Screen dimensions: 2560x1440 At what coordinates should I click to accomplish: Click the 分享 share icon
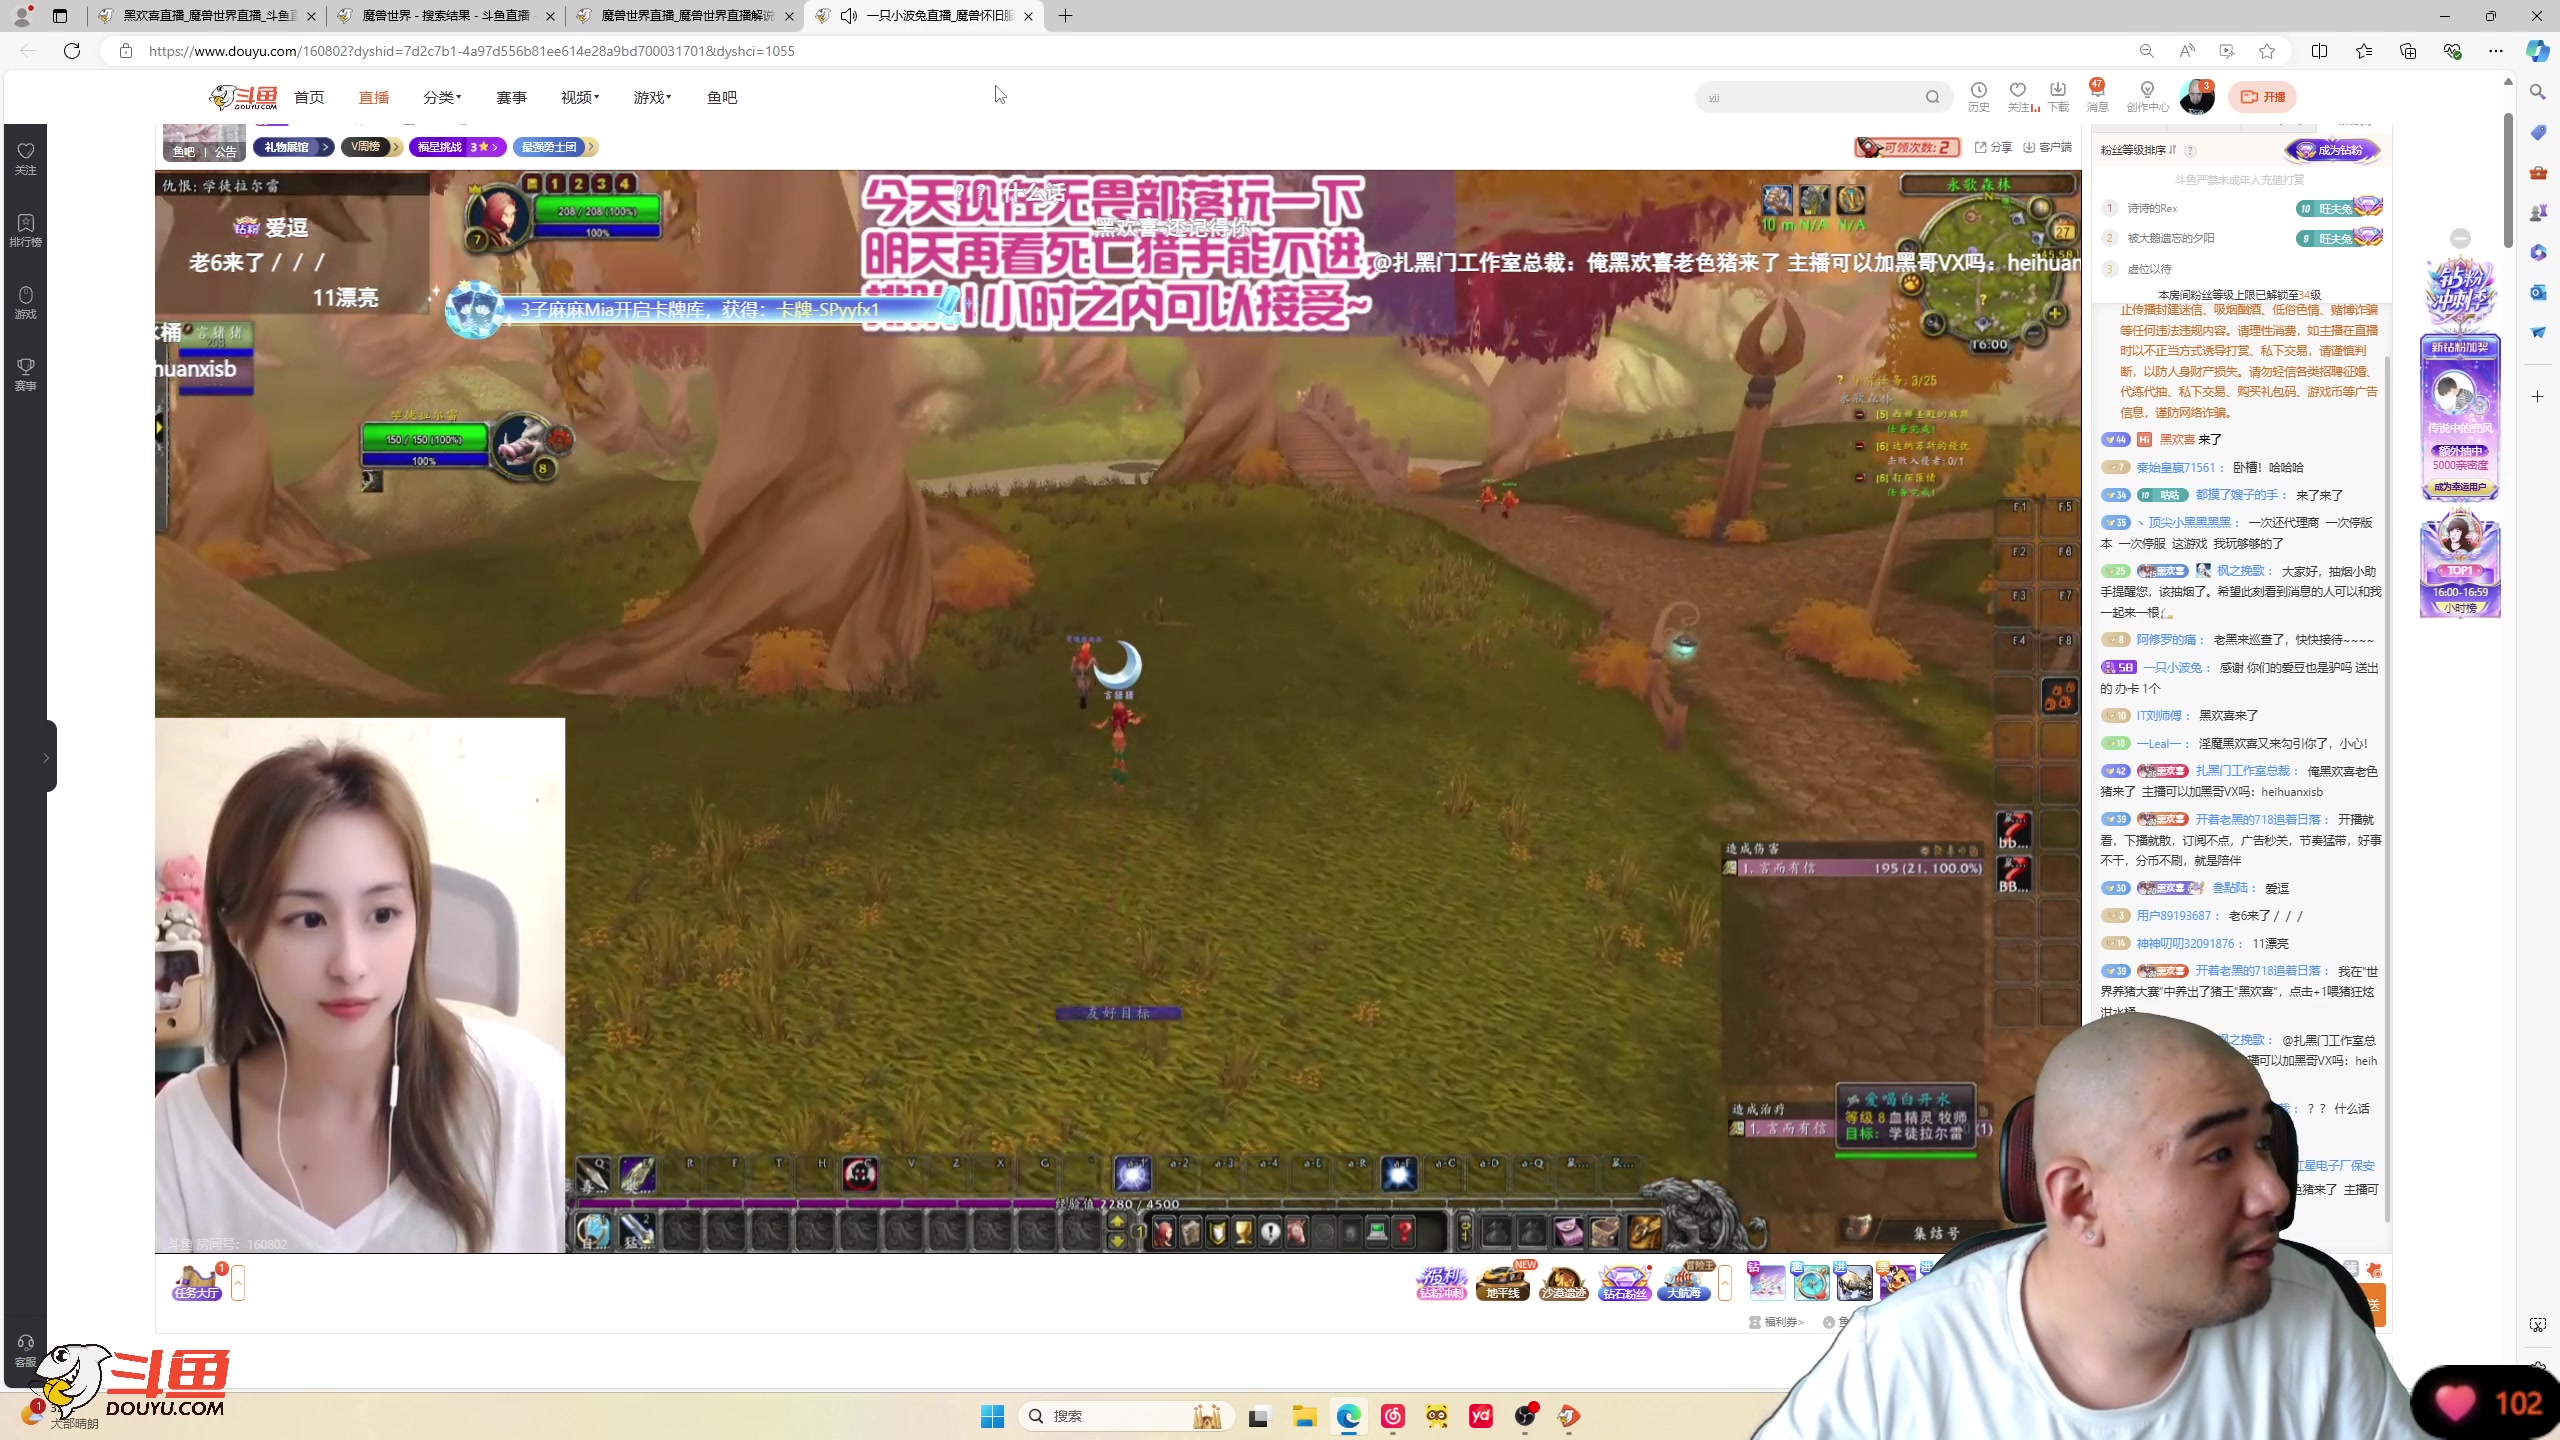point(1993,147)
